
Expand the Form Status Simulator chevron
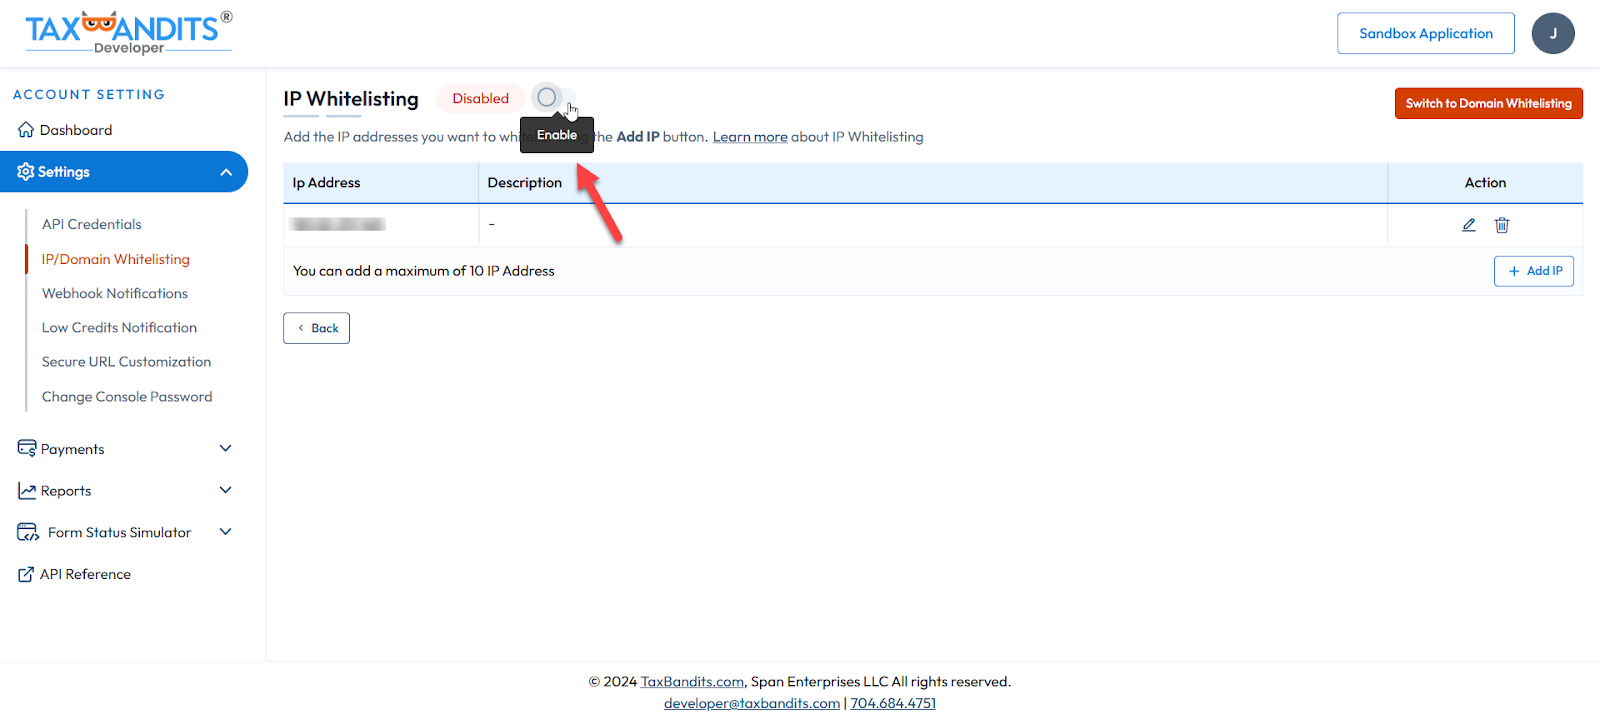point(226,532)
